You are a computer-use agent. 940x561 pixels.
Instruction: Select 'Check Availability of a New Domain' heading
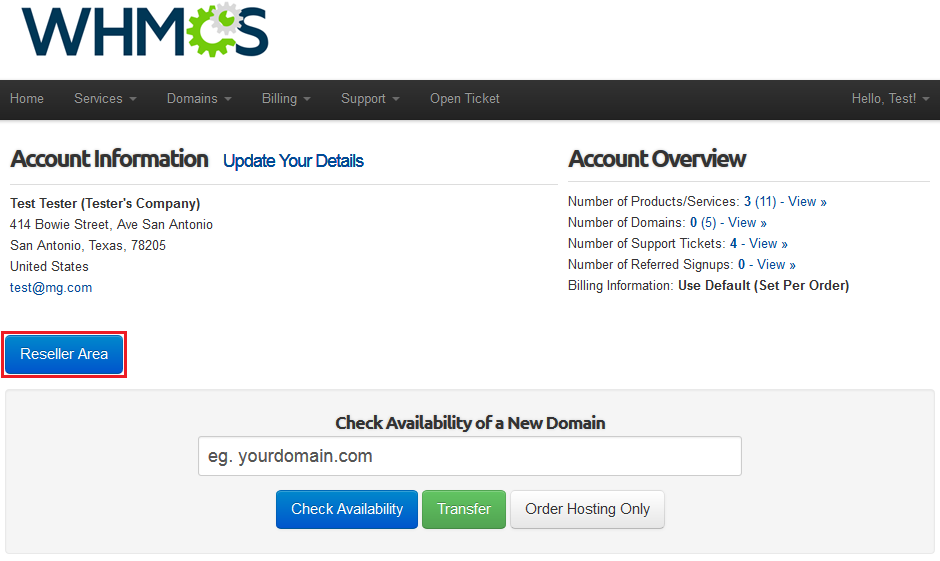tap(470, 423)
